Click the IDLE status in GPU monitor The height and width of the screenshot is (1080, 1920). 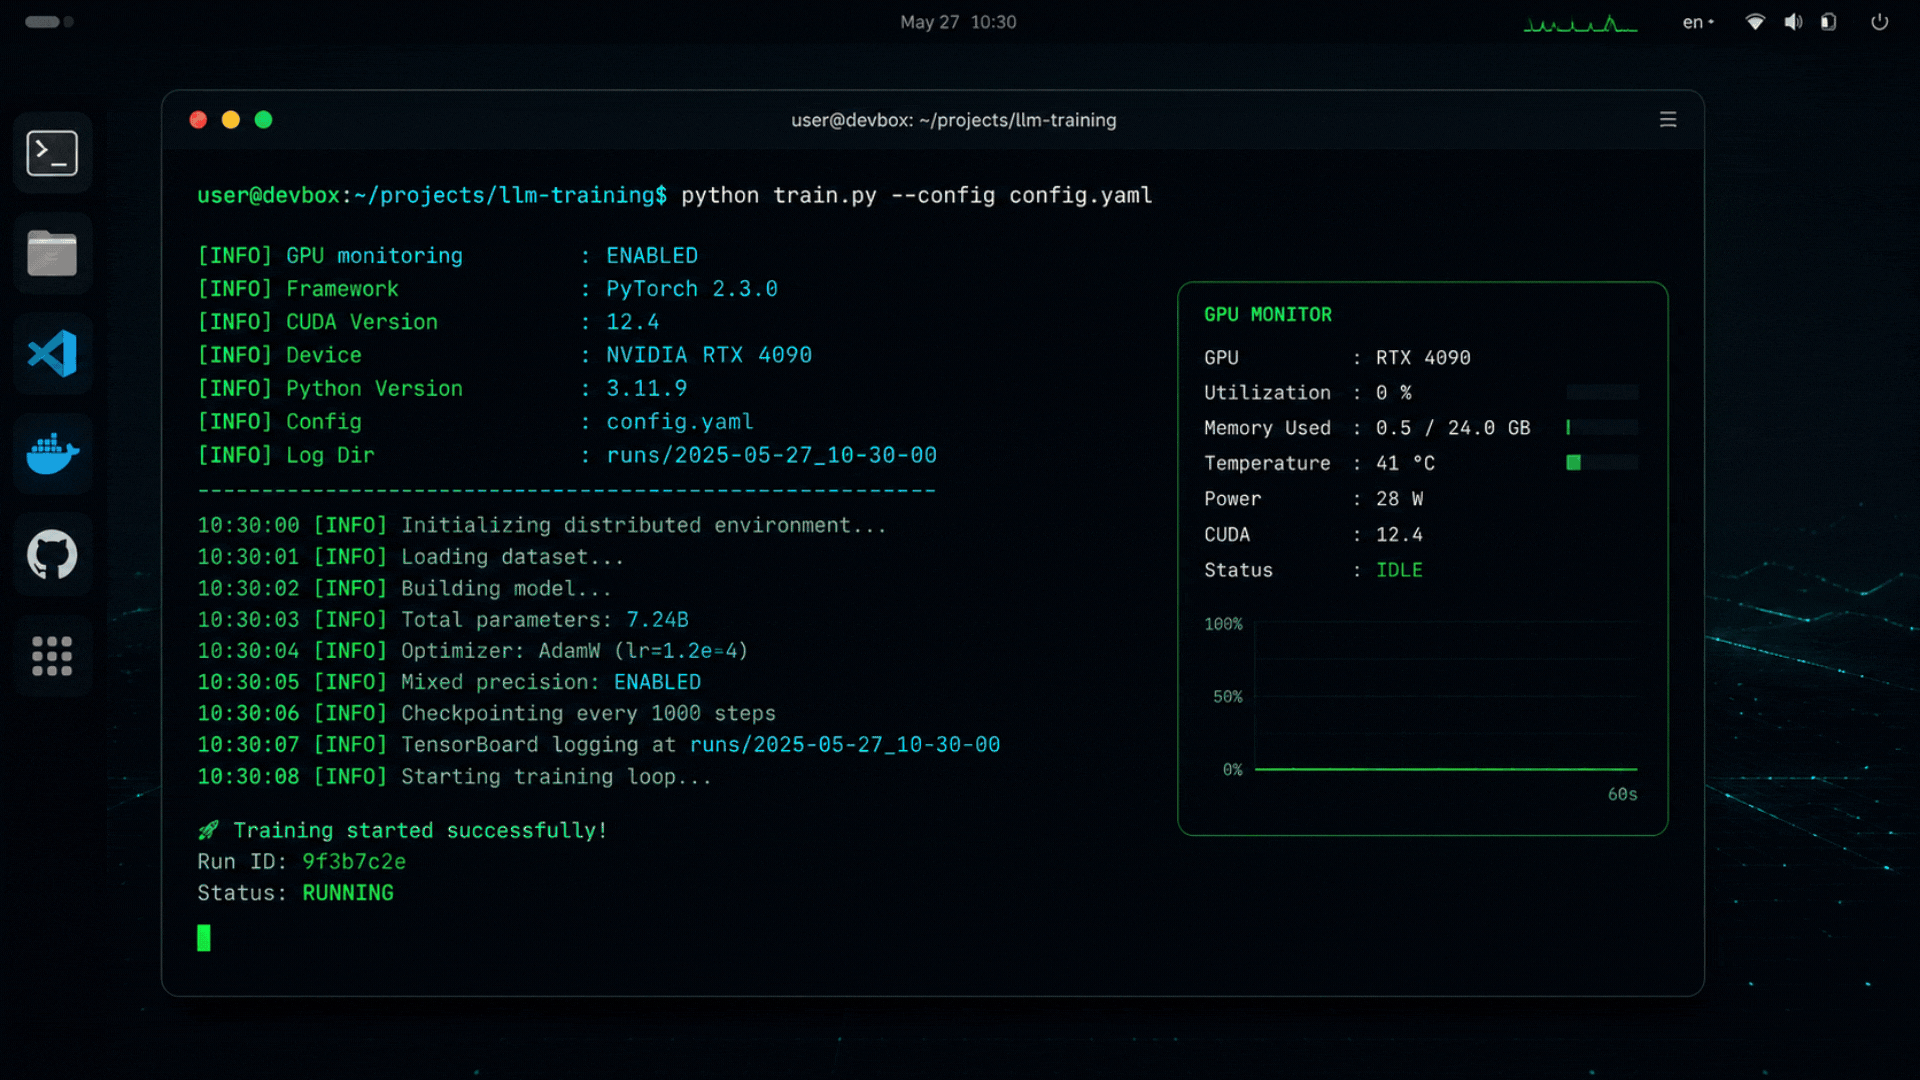click(x=1399, y=570)
